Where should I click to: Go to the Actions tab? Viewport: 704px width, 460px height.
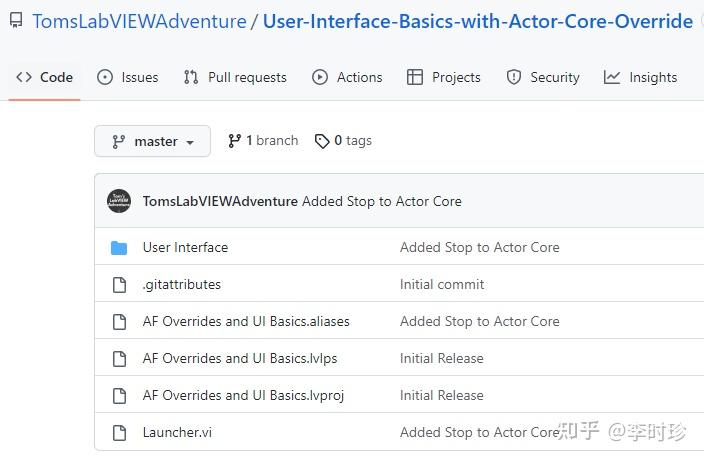click(347, 77)
